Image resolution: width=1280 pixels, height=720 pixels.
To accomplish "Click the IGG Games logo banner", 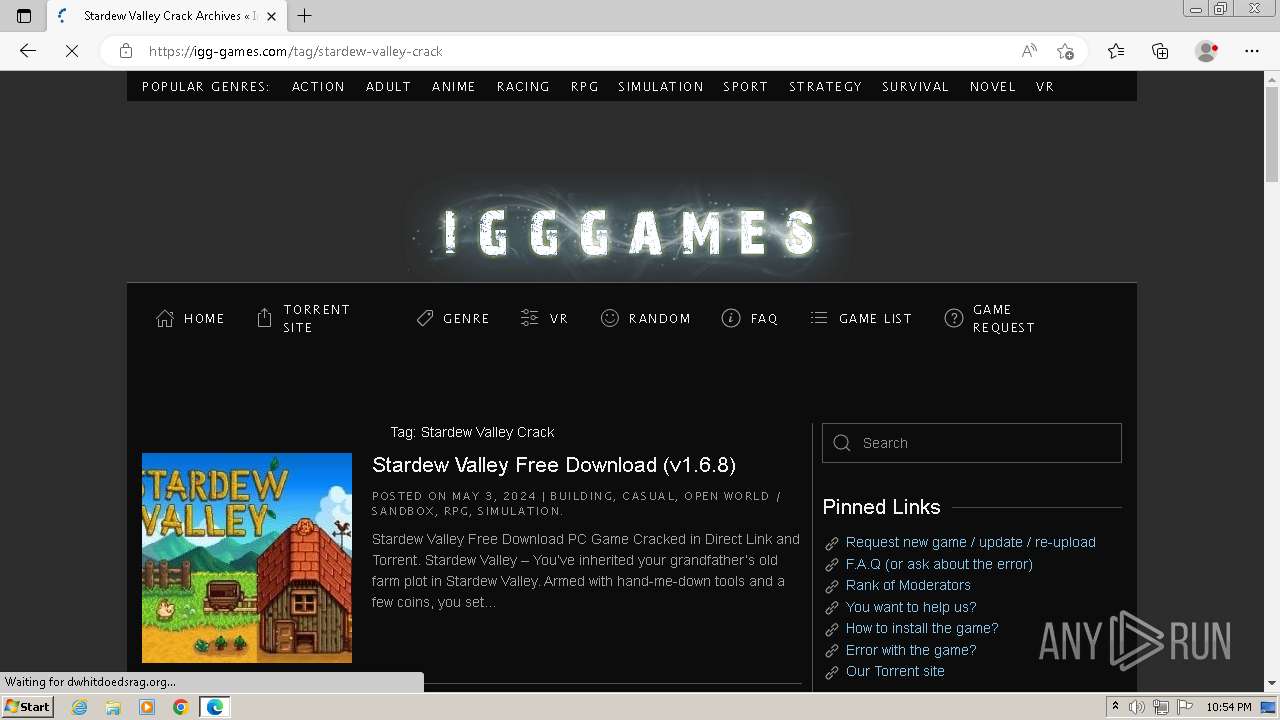I will pos(631,232).
